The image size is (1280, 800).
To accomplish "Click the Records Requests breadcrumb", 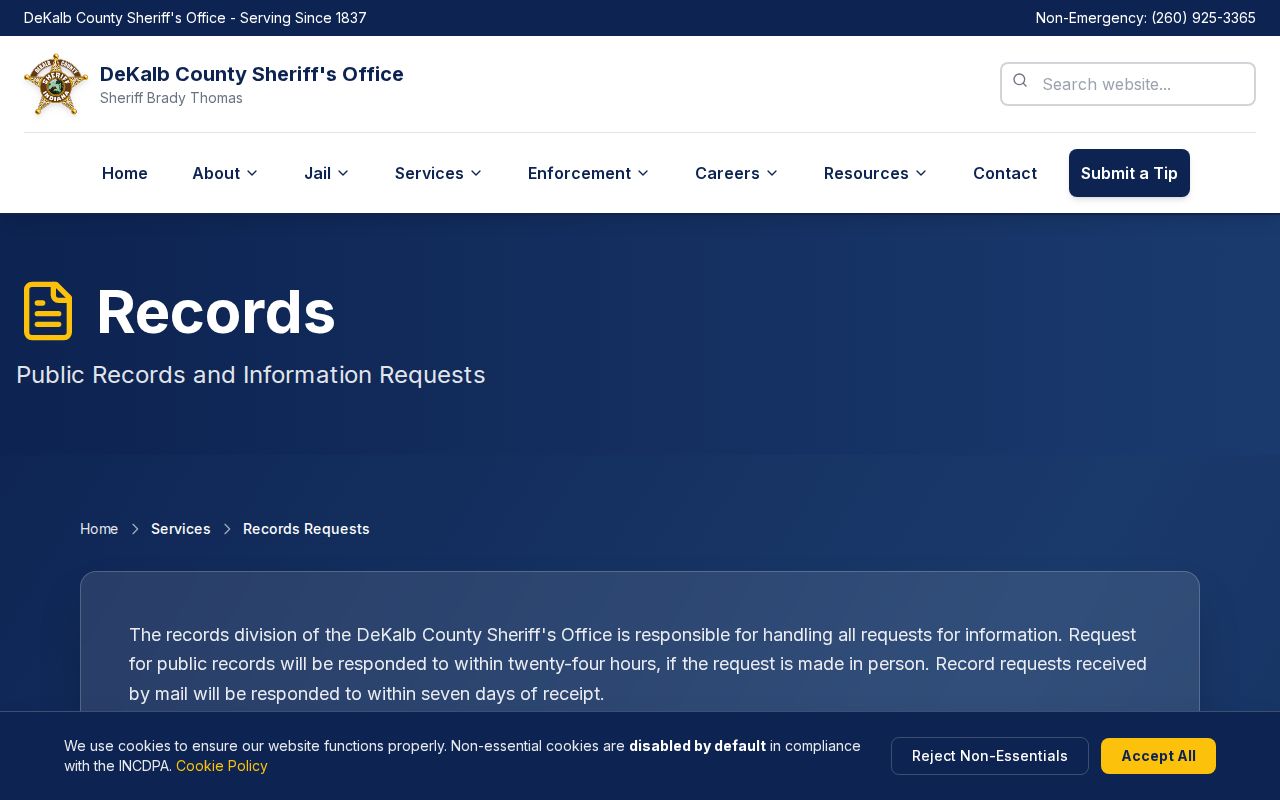I will coord(306,529).
